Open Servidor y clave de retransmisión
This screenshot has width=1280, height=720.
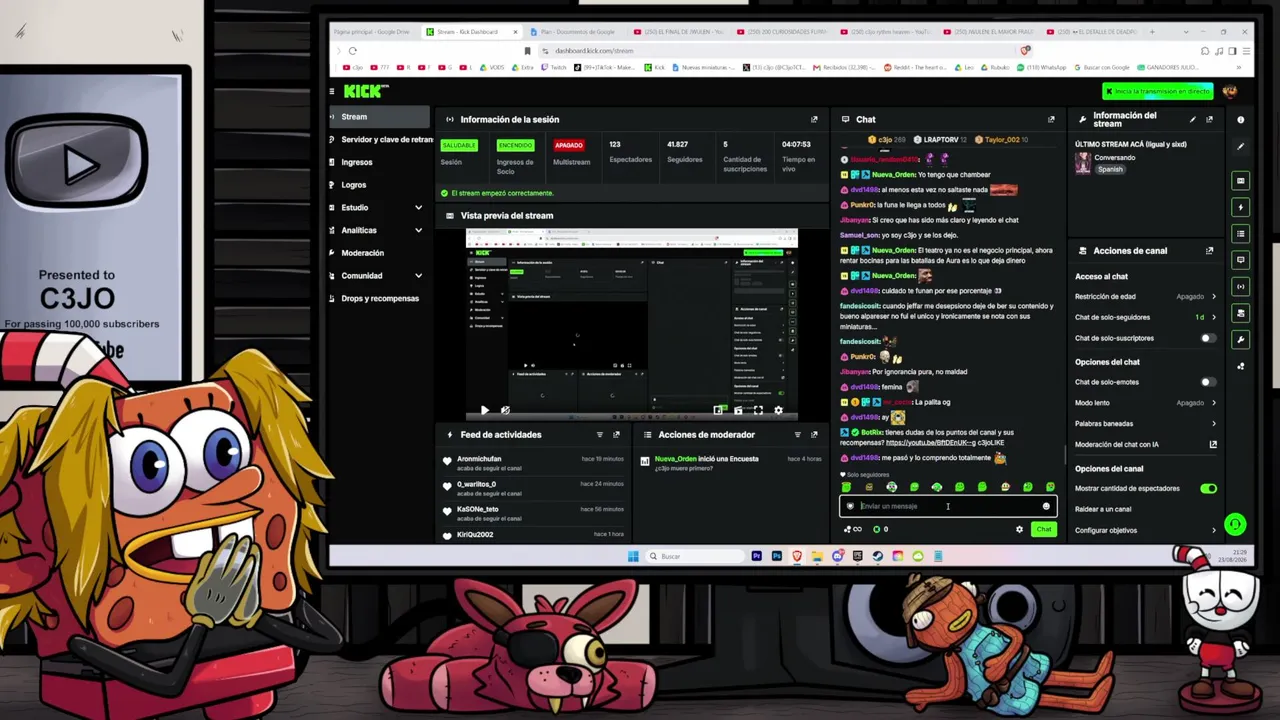click(381, 140)
